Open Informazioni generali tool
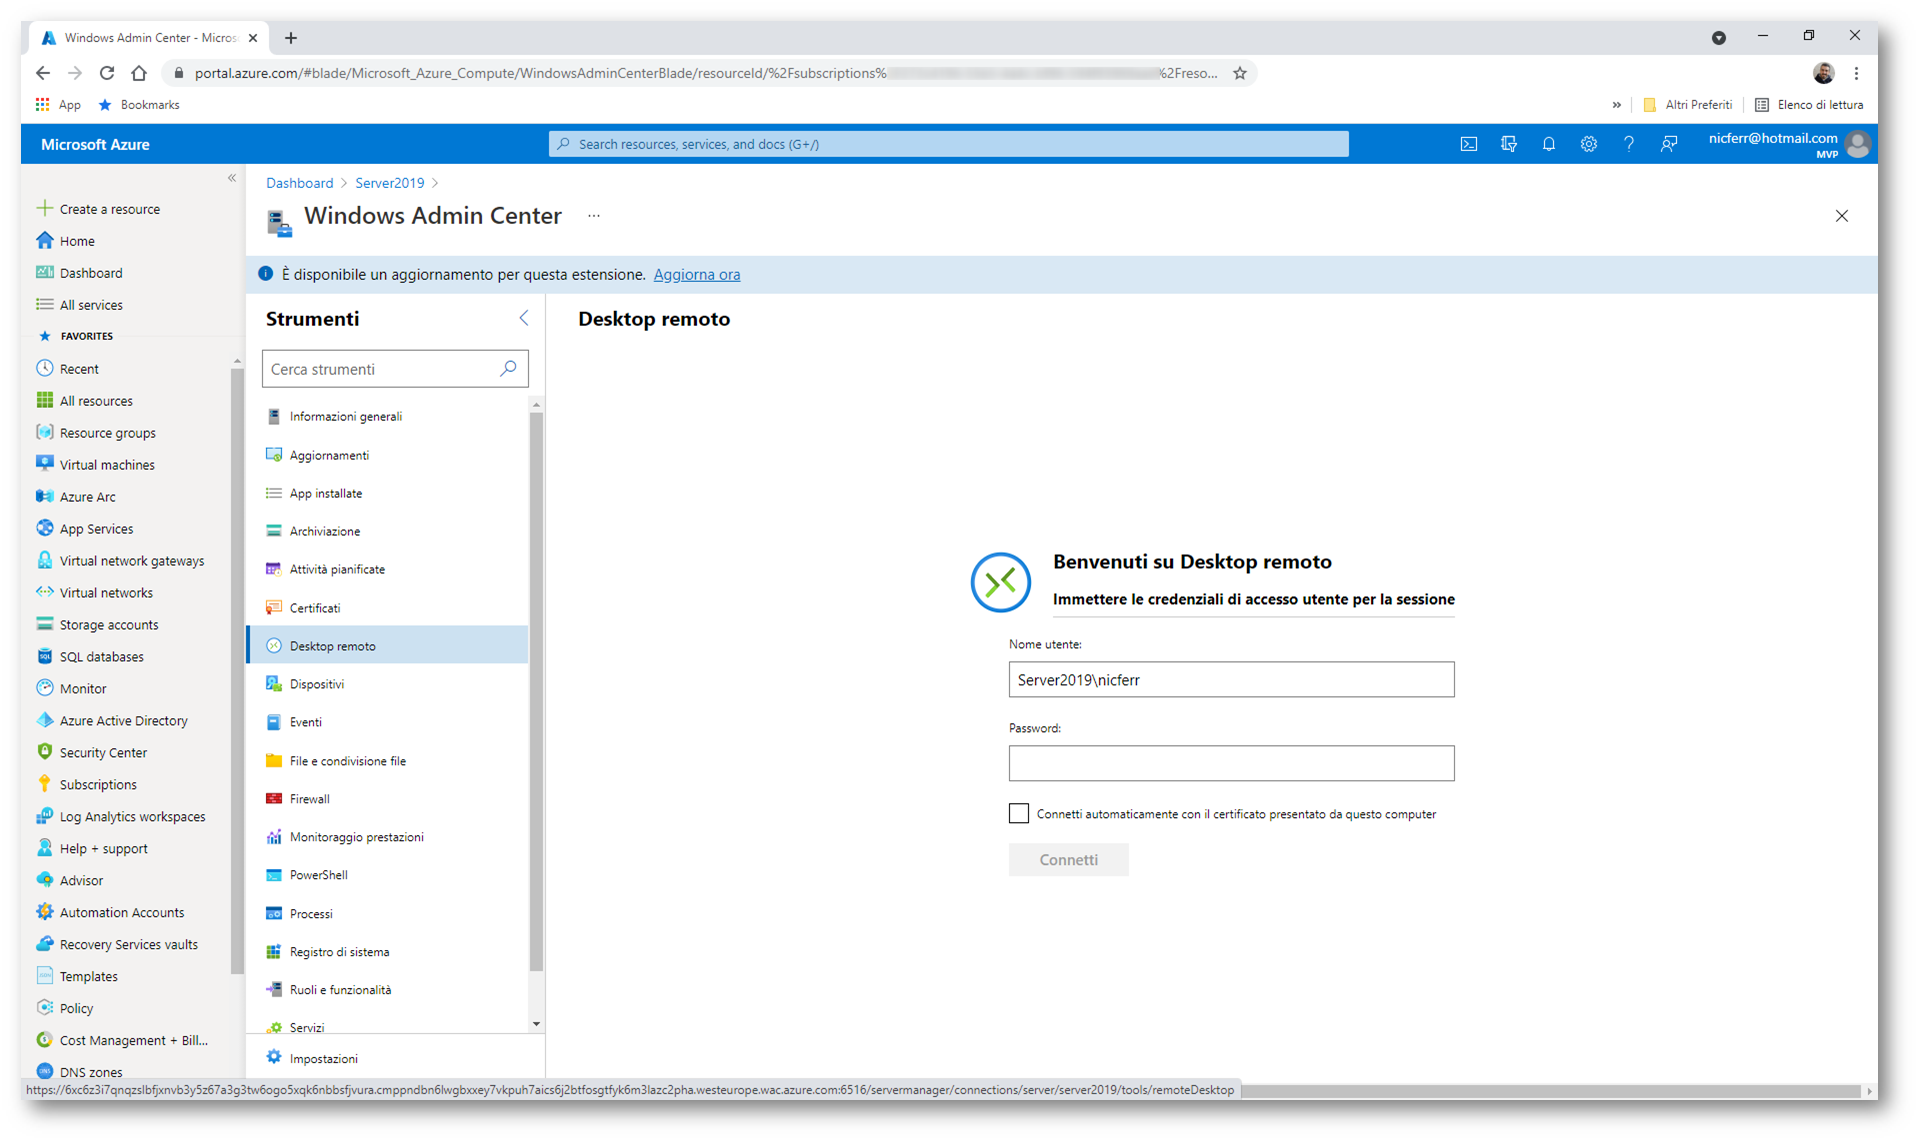 (x=388, y=416)
